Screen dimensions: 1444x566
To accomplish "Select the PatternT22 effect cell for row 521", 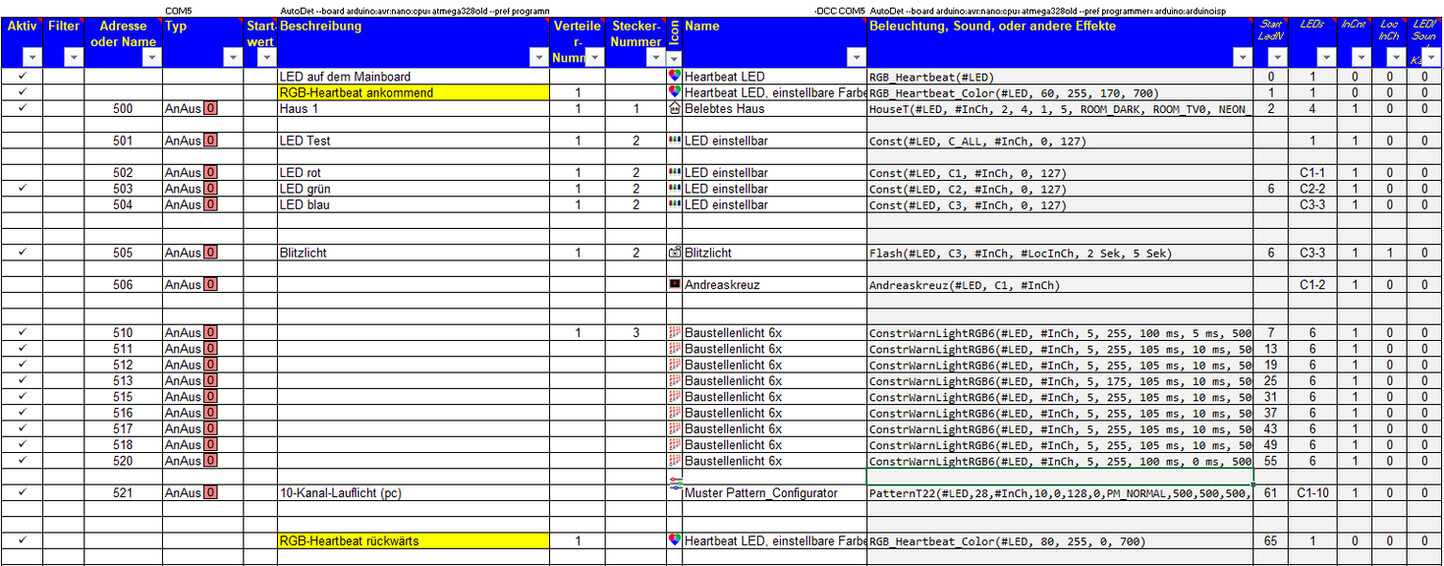I will coord(1060,493).
